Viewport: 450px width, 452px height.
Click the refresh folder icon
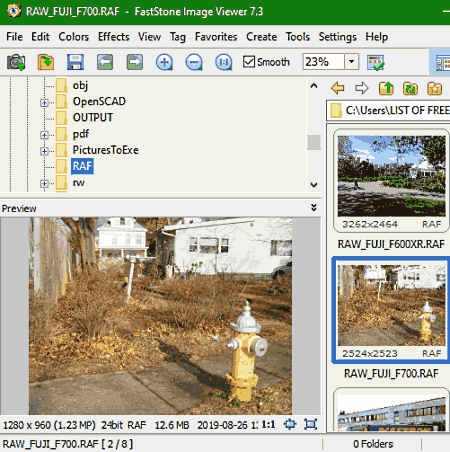410,88
